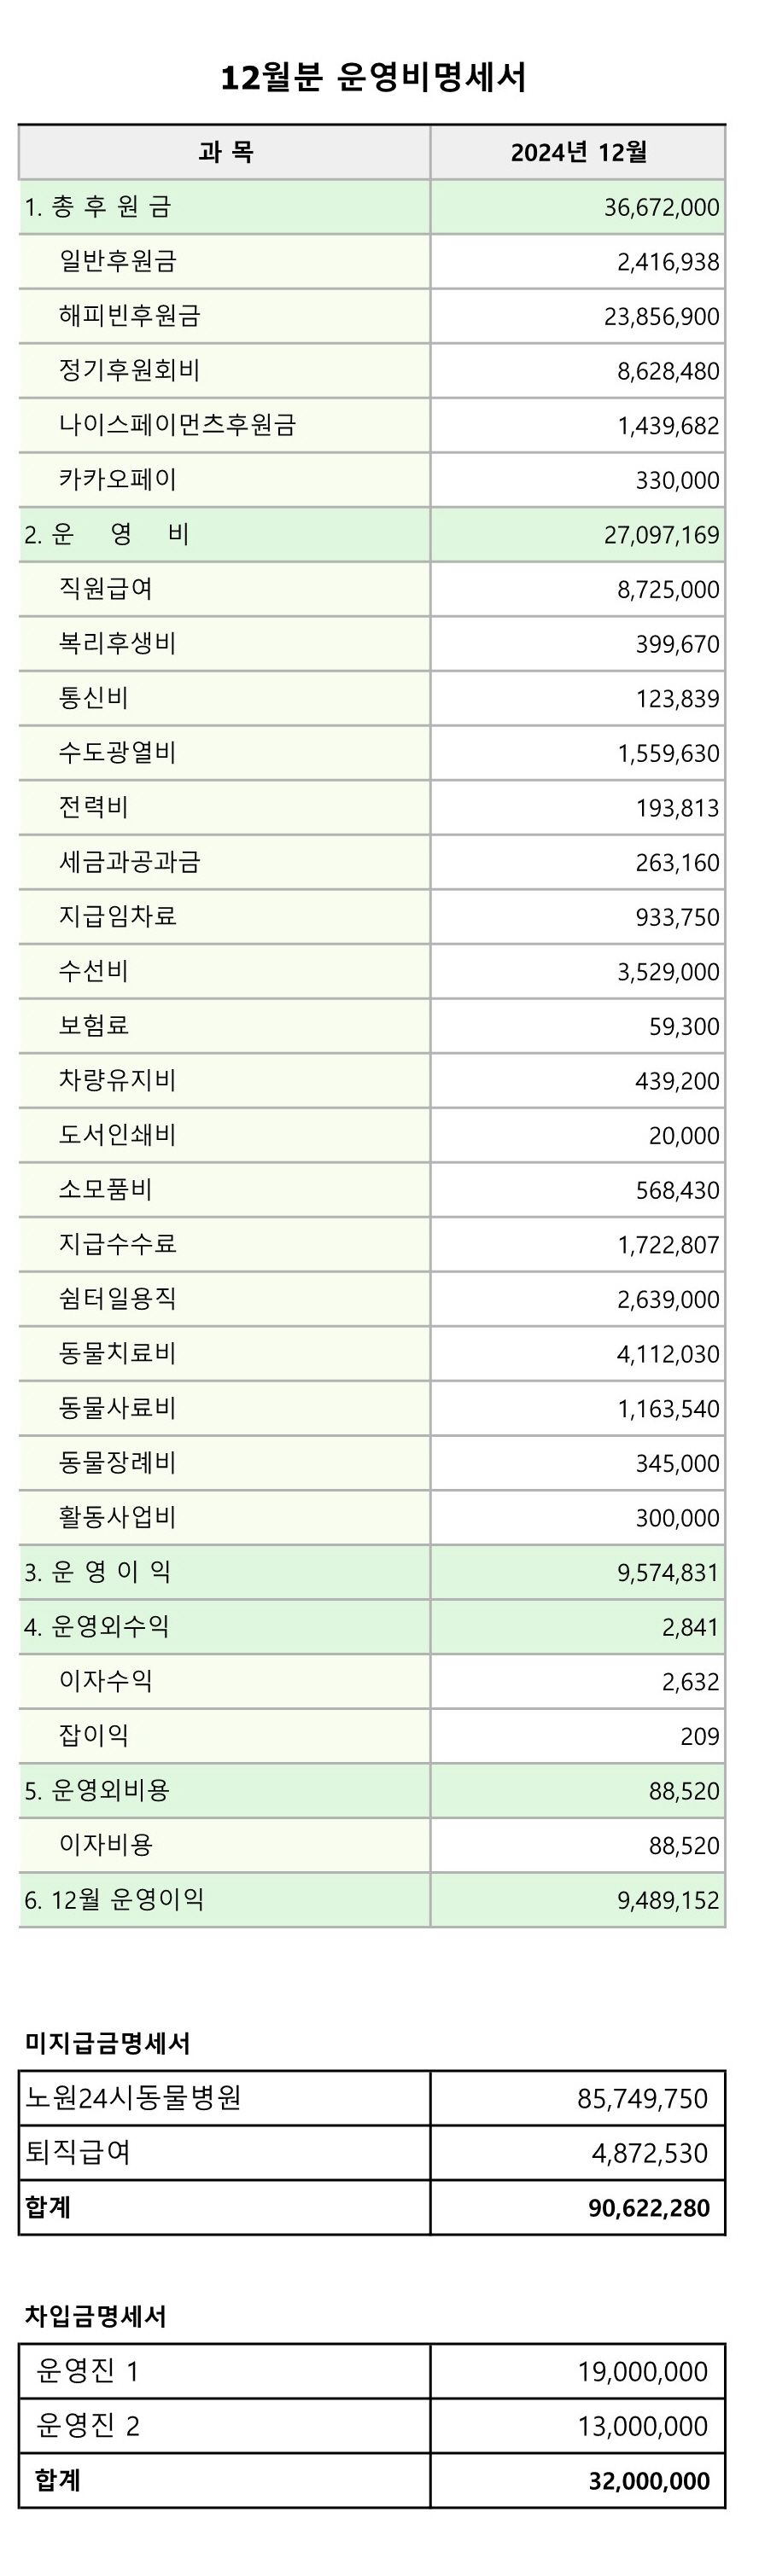Click the 운 영 이 익 amount 9,574,831
This screenshot has height=2576, width=759.
668,1573
